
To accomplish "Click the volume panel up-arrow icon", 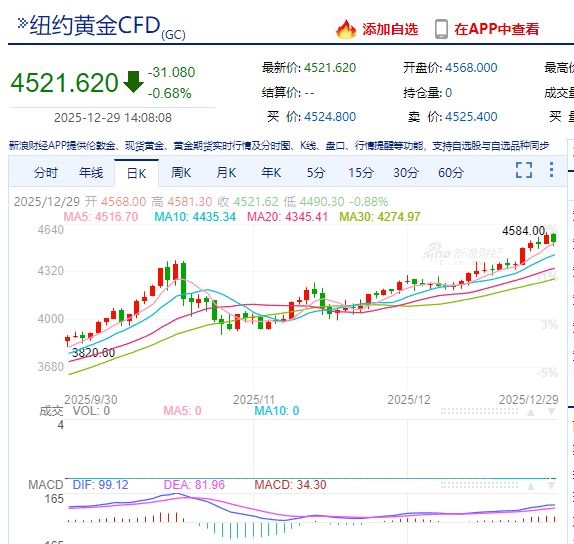I will point(531,413).
